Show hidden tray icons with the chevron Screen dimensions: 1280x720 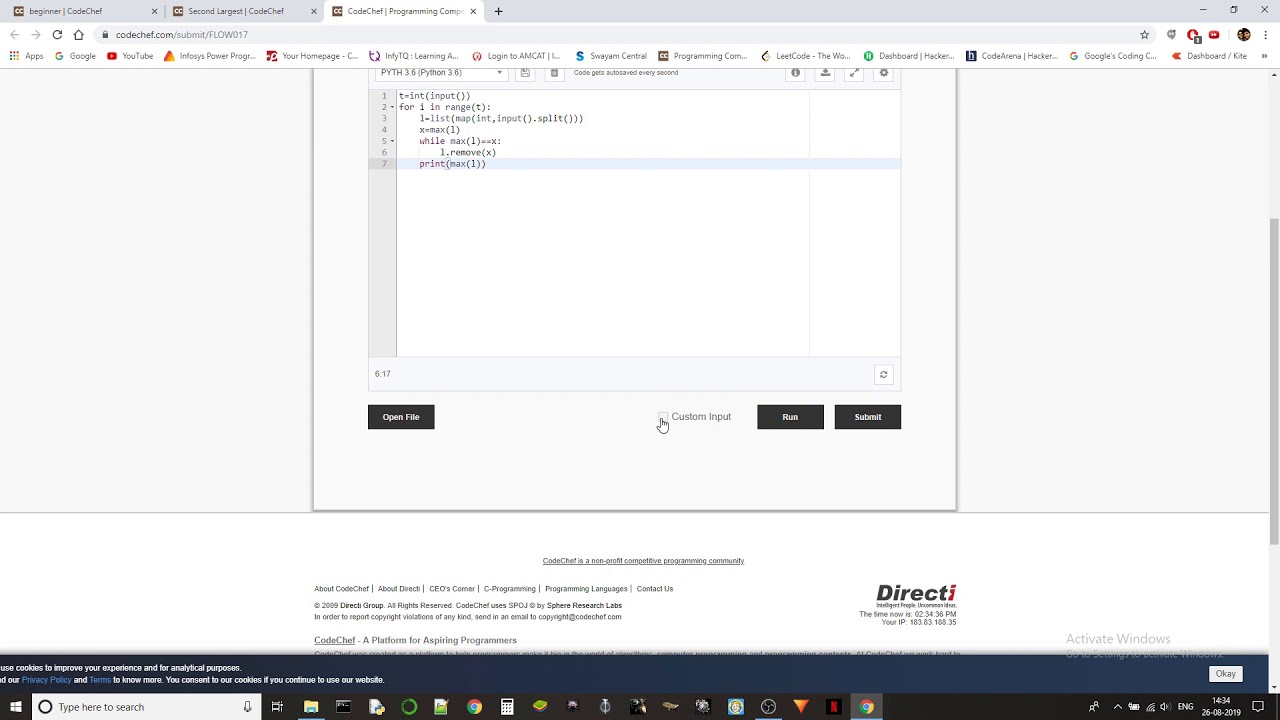1117,707
